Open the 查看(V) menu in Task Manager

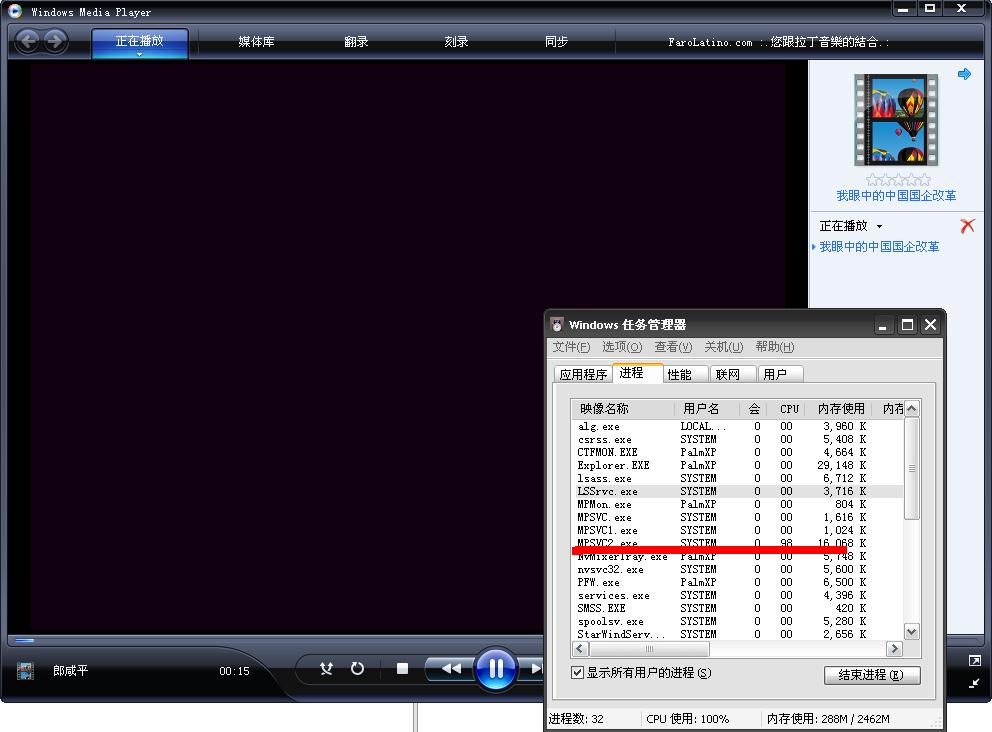673,347
